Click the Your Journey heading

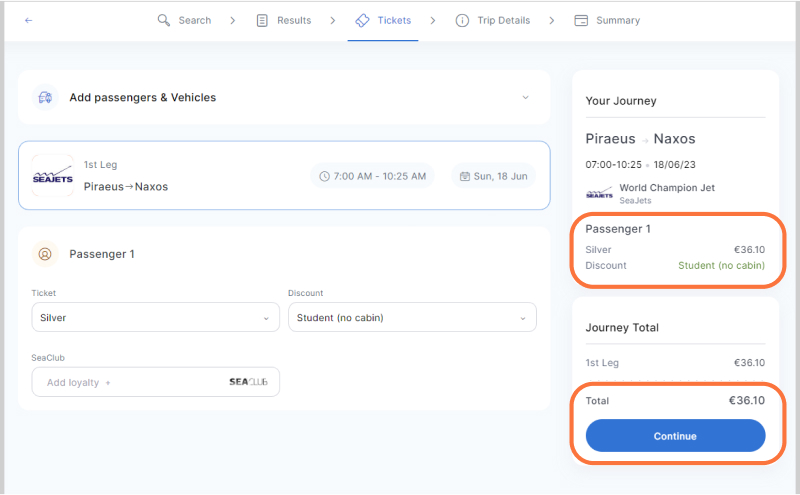click(621, 101)
